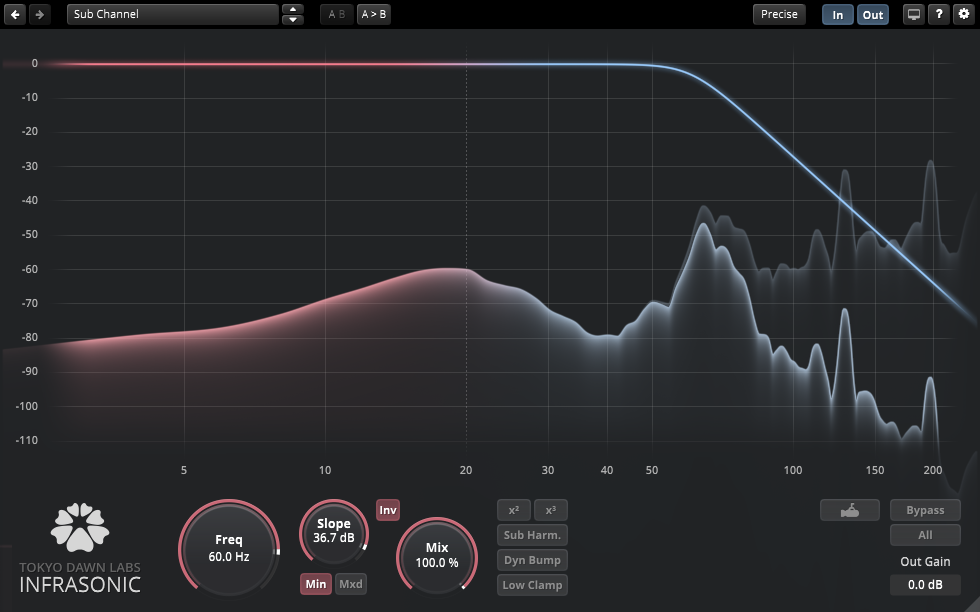This screenshot has height=612, width=980.
Task: Enable x³ third harmonic
Action: coord(551,510)
